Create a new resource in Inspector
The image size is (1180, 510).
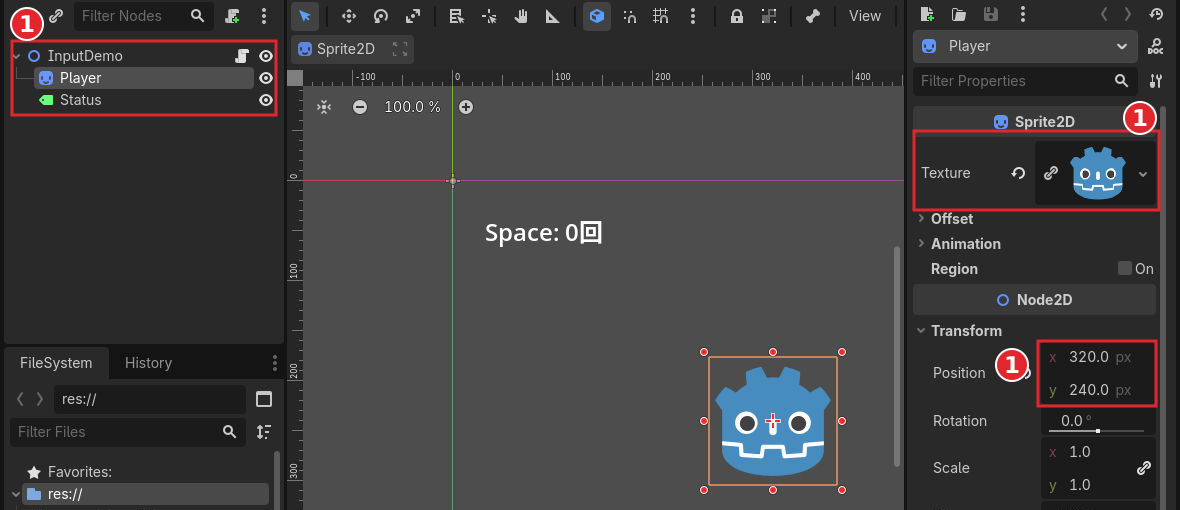point(927,14)
